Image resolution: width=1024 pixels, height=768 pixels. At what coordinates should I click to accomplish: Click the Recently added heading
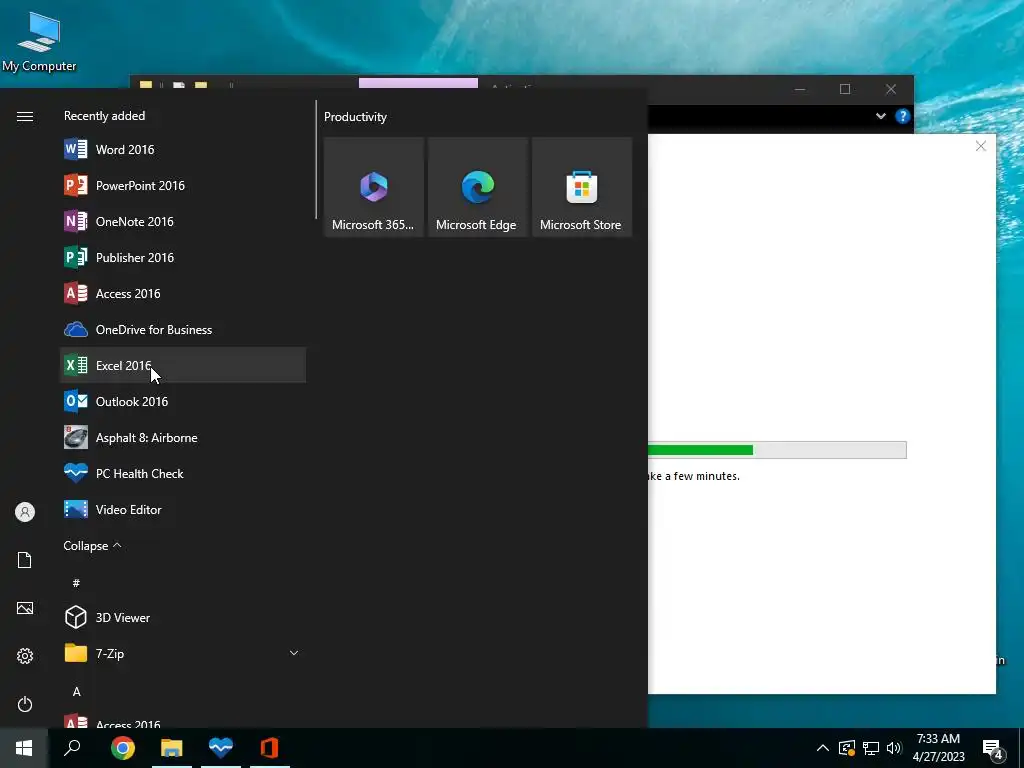104,116
